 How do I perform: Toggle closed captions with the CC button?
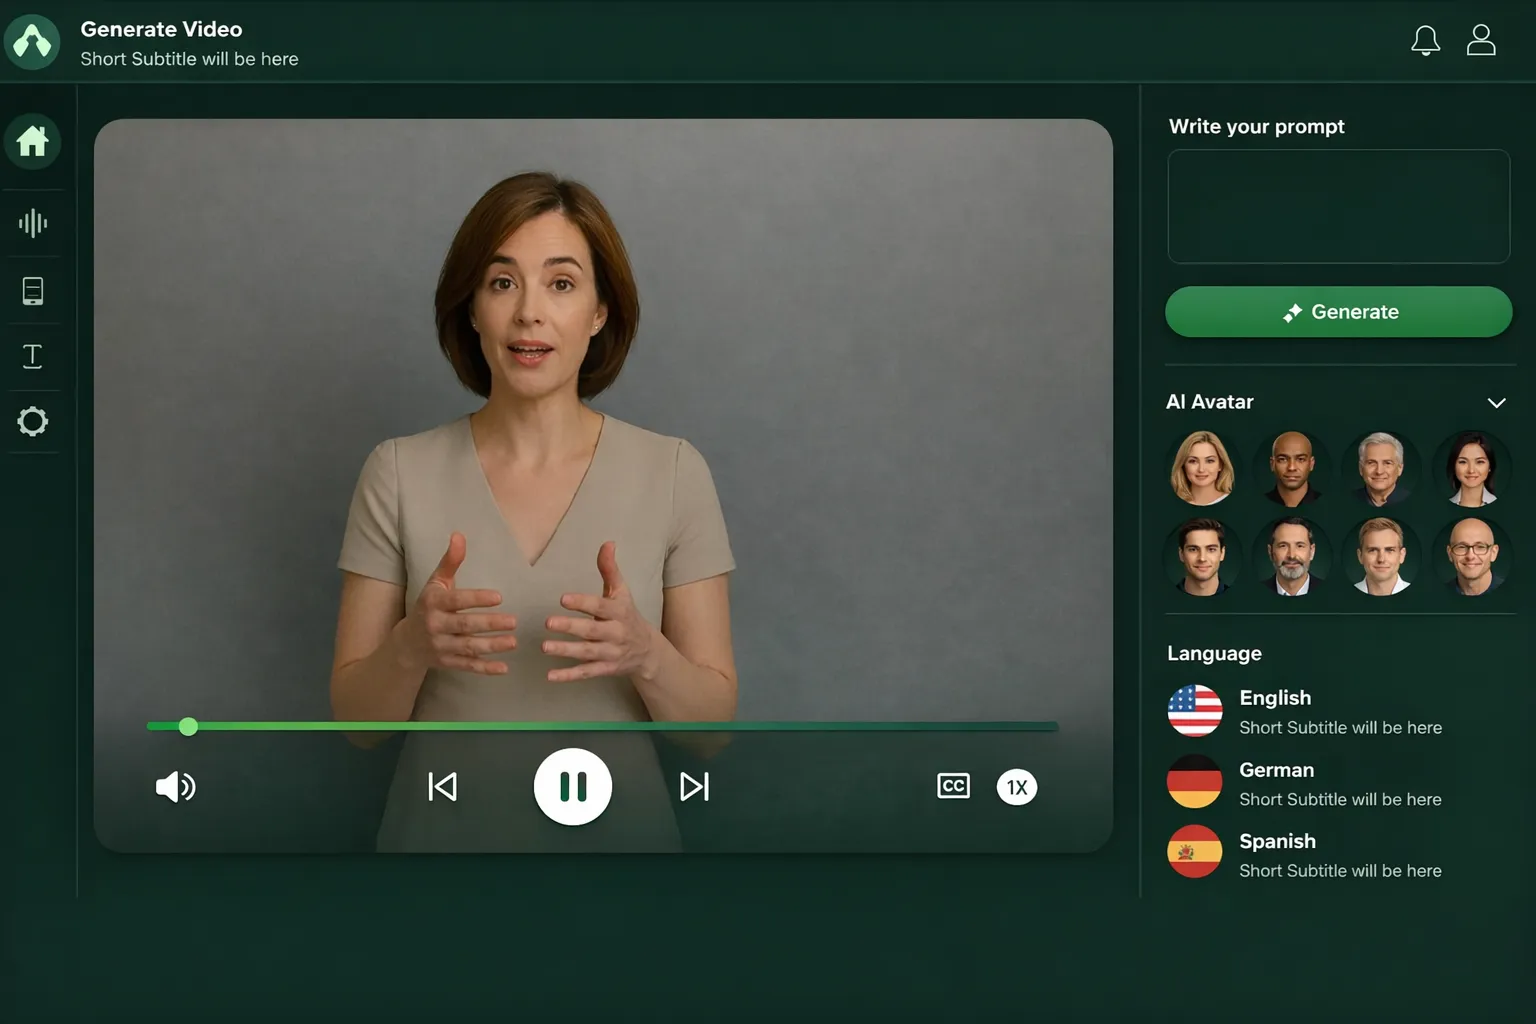click(953, 787)
